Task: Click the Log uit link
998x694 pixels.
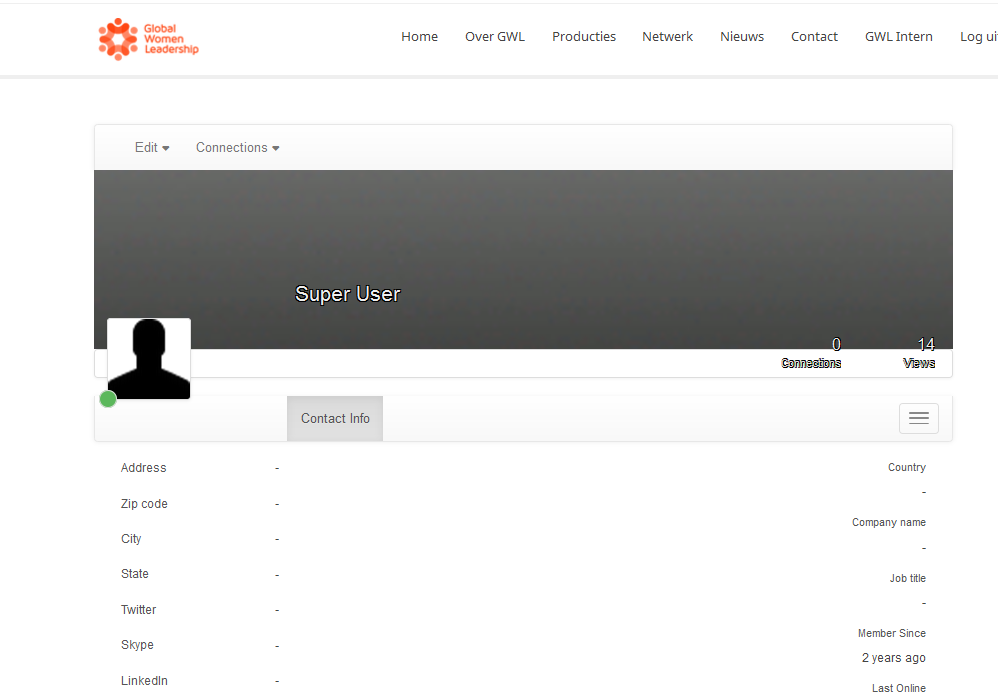Action: point(978,37)
